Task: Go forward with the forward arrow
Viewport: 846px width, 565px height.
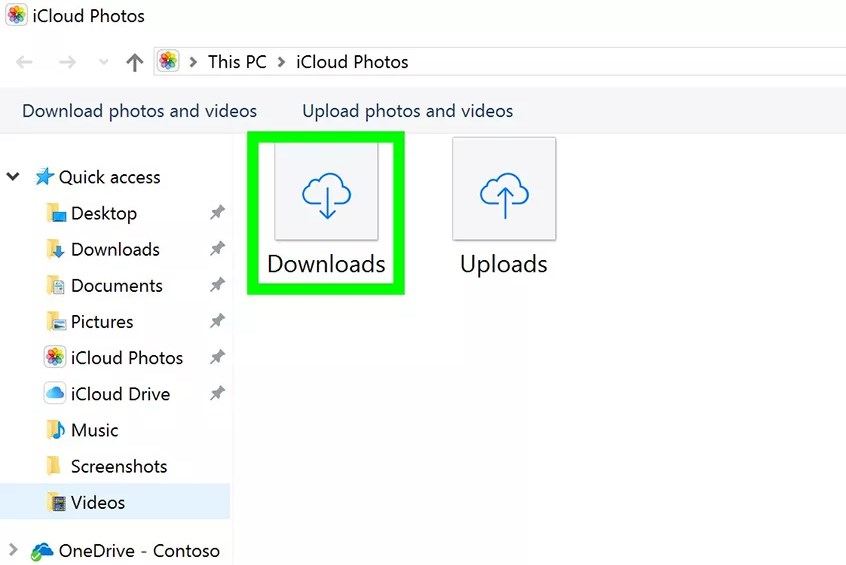Action: click(67, 62)
